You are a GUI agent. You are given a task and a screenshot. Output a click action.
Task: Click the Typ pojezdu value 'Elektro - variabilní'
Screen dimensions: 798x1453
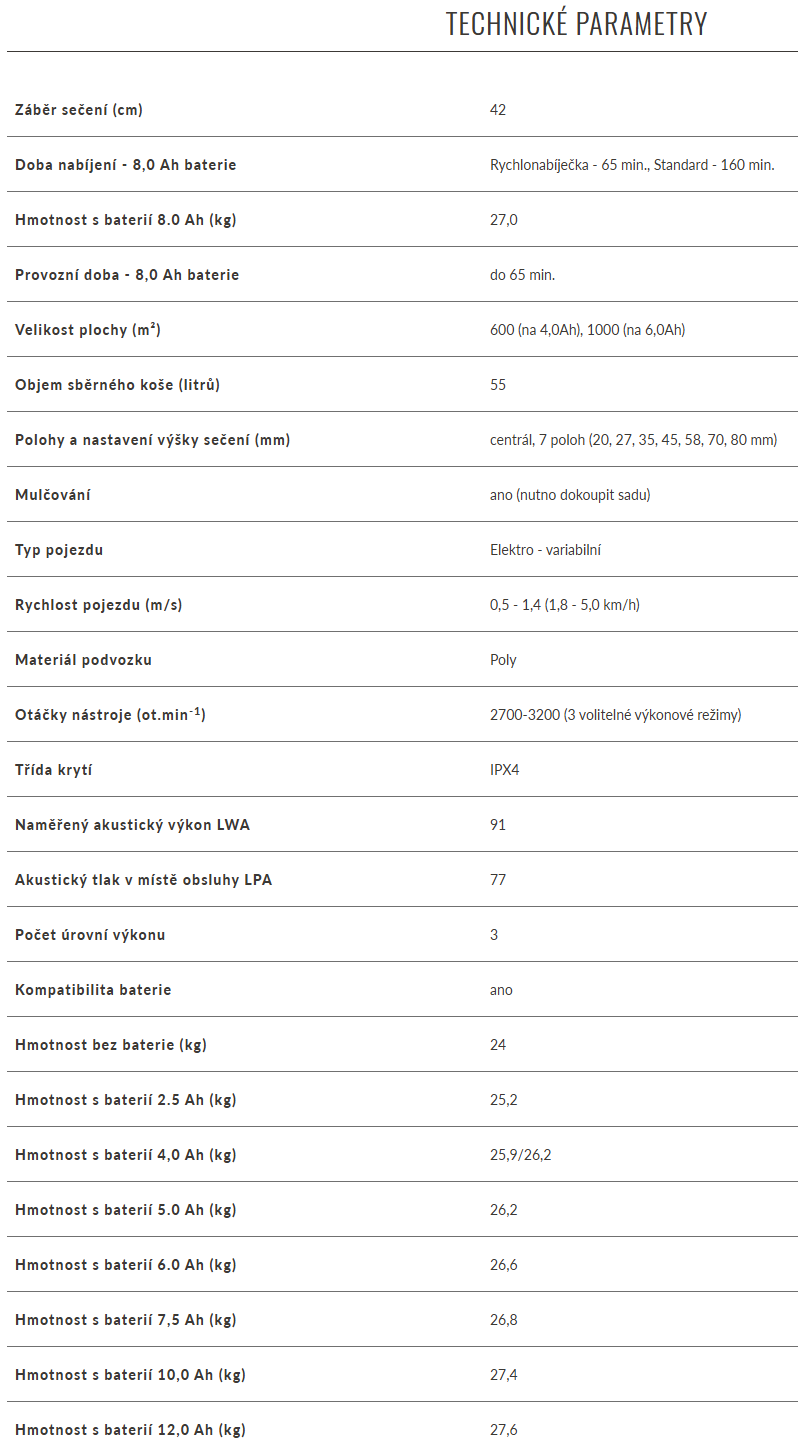[x=545, y=550]
